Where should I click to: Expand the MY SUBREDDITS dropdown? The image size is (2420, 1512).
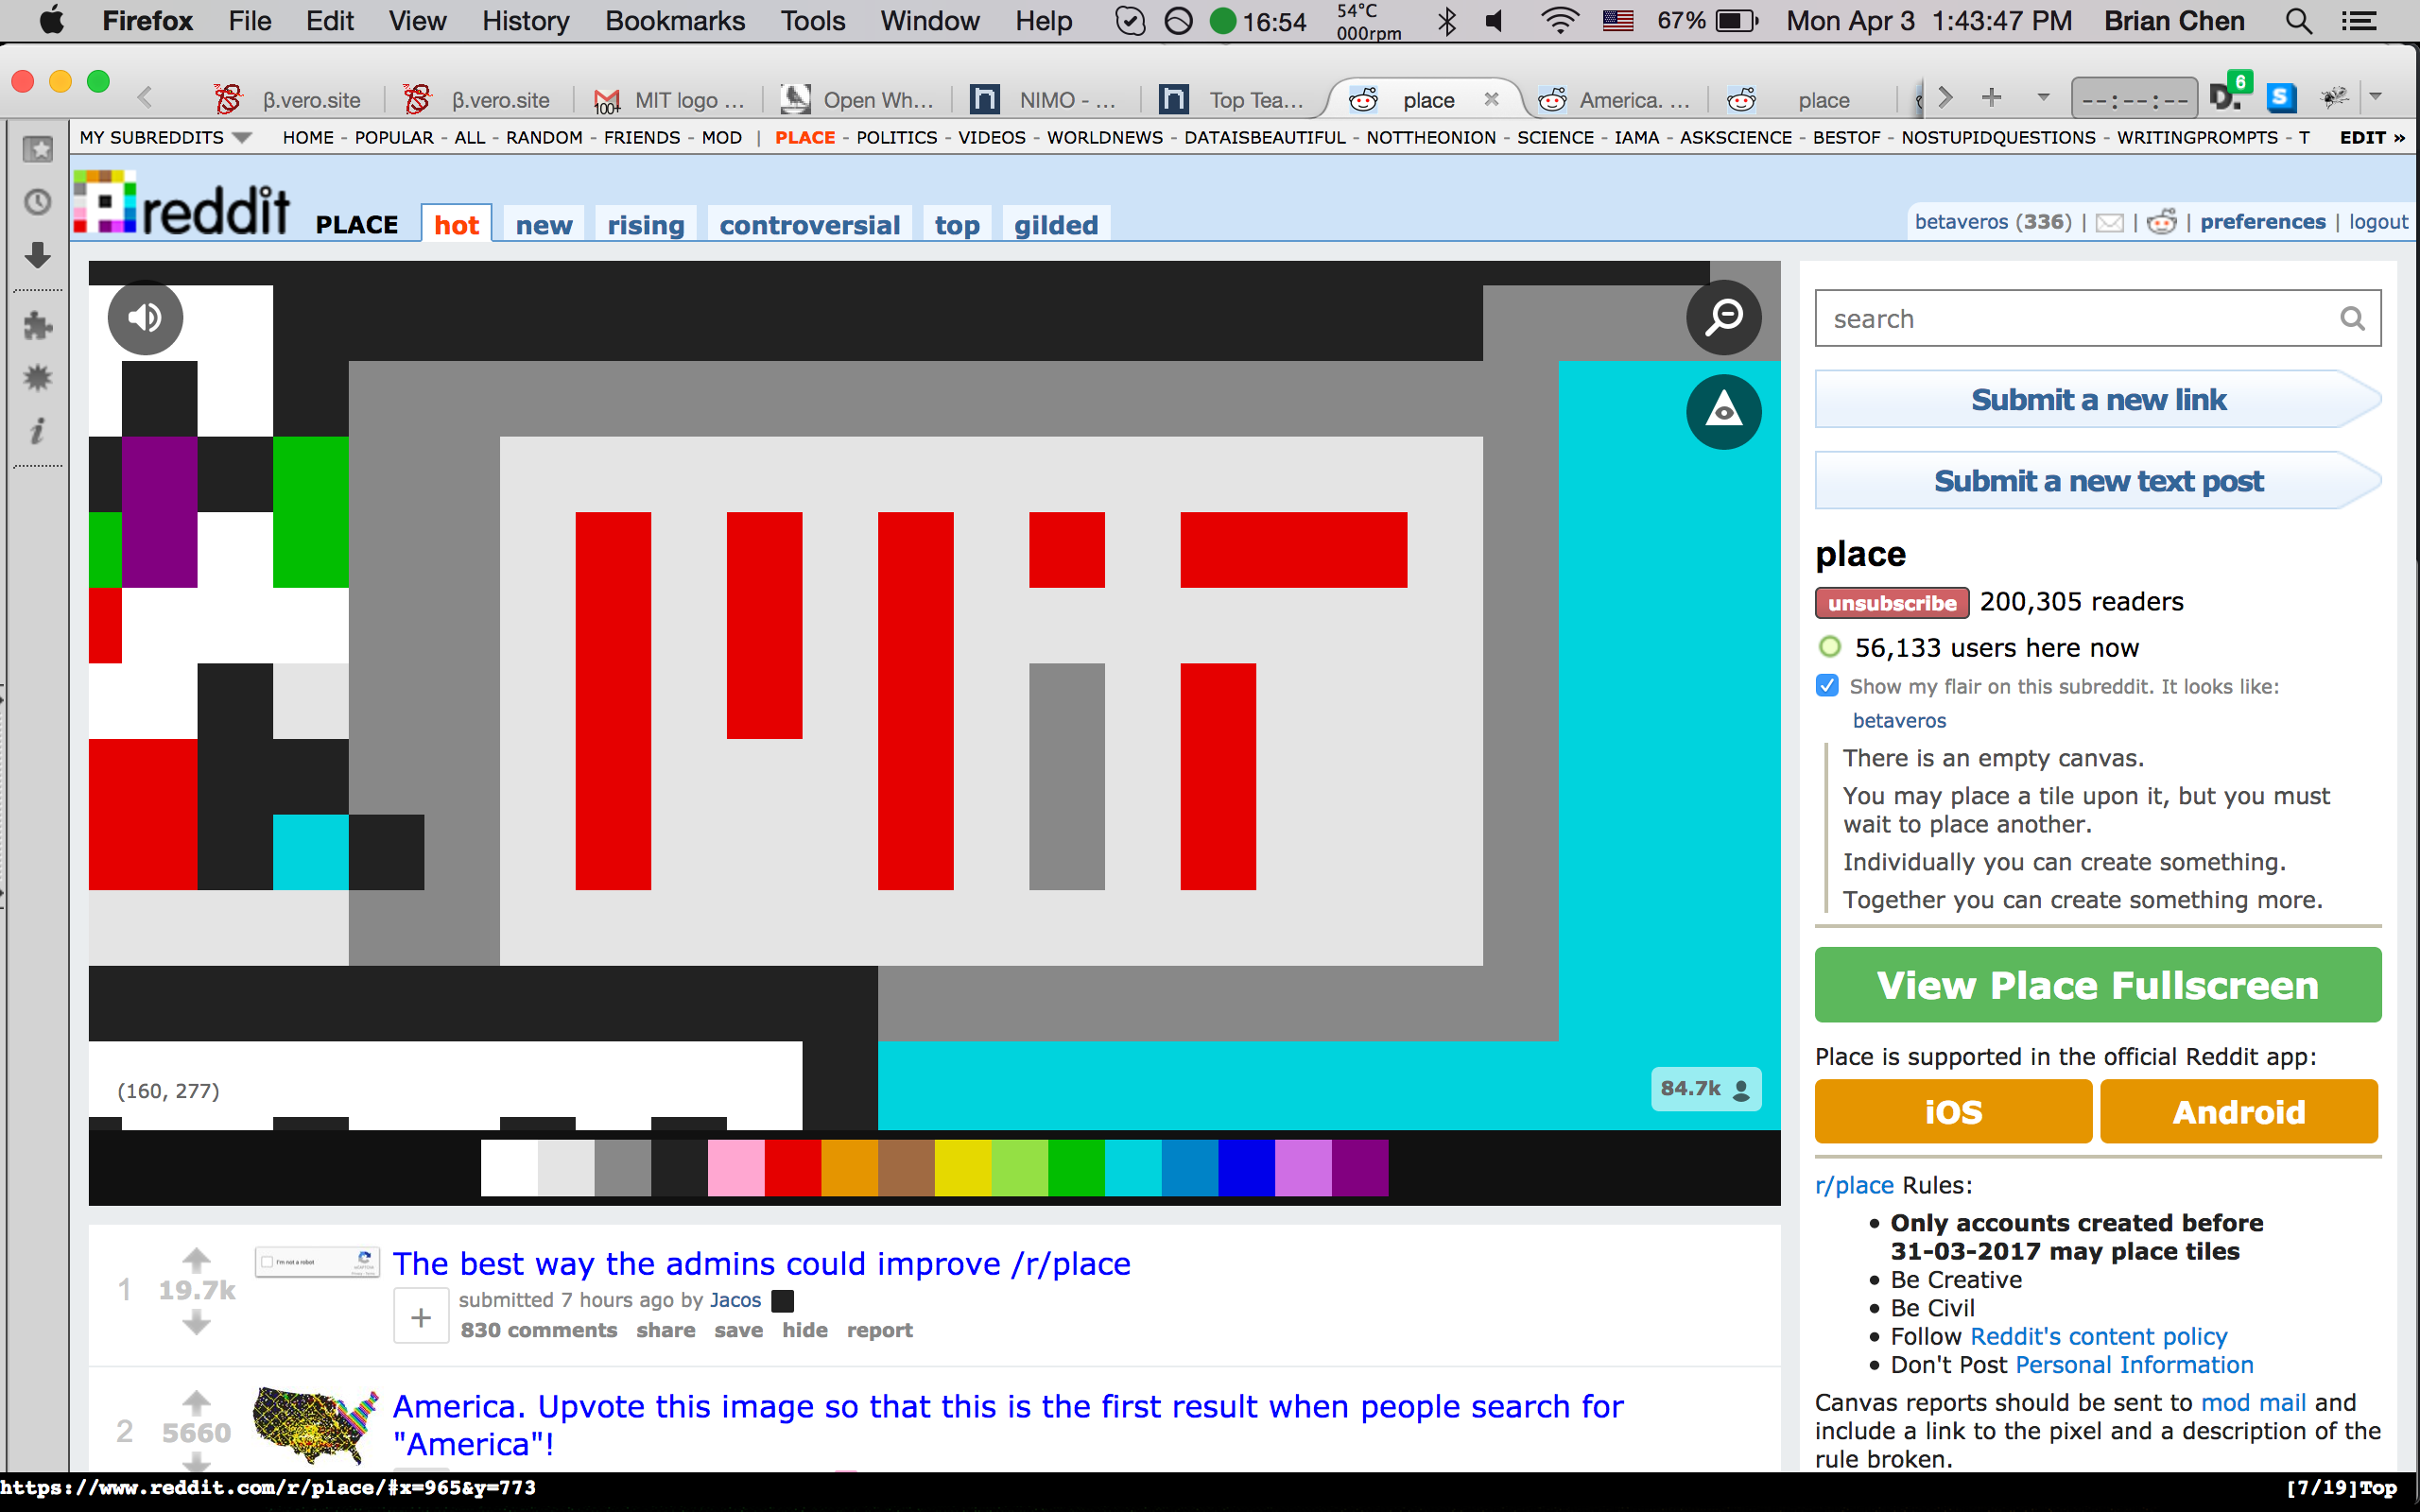coord(241,138)
